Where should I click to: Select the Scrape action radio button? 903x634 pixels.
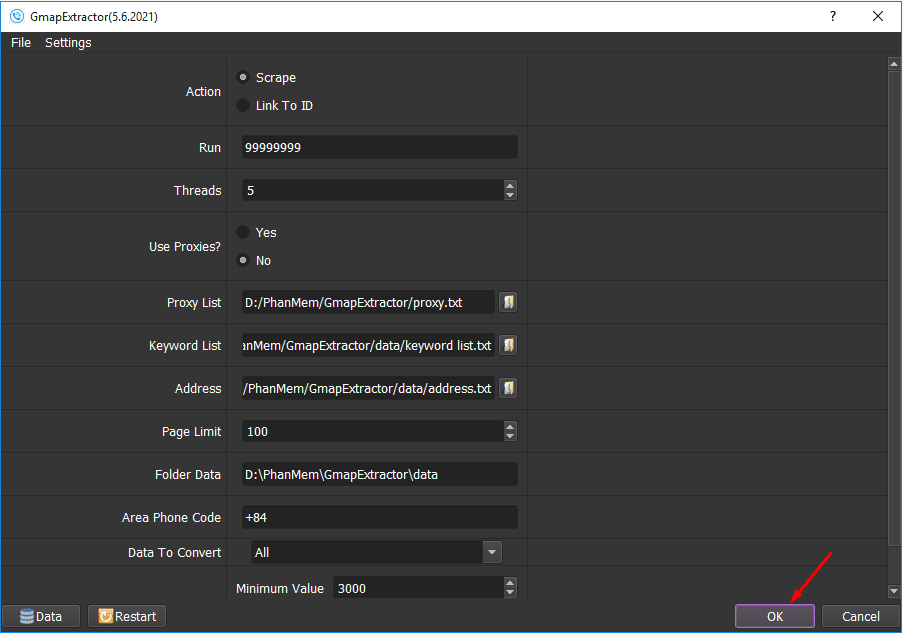(x=243, y=77)
